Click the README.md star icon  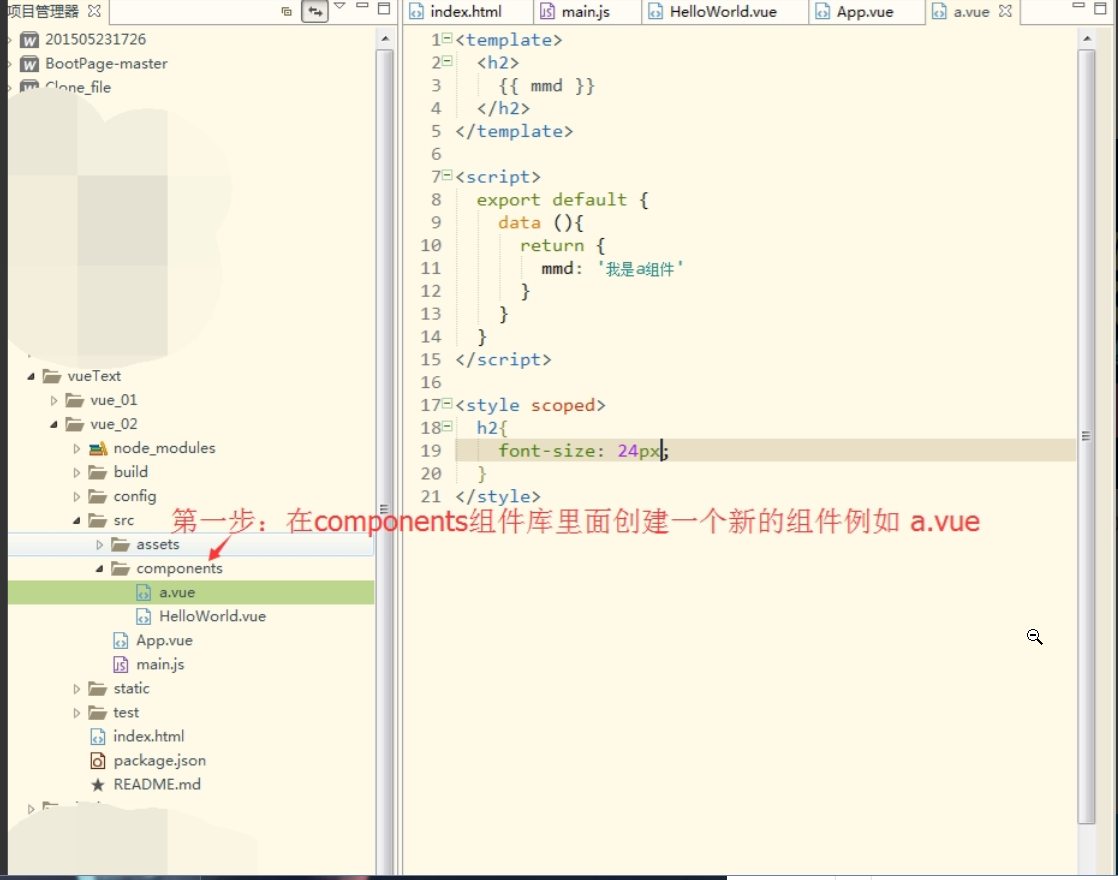tap(98, 785)
